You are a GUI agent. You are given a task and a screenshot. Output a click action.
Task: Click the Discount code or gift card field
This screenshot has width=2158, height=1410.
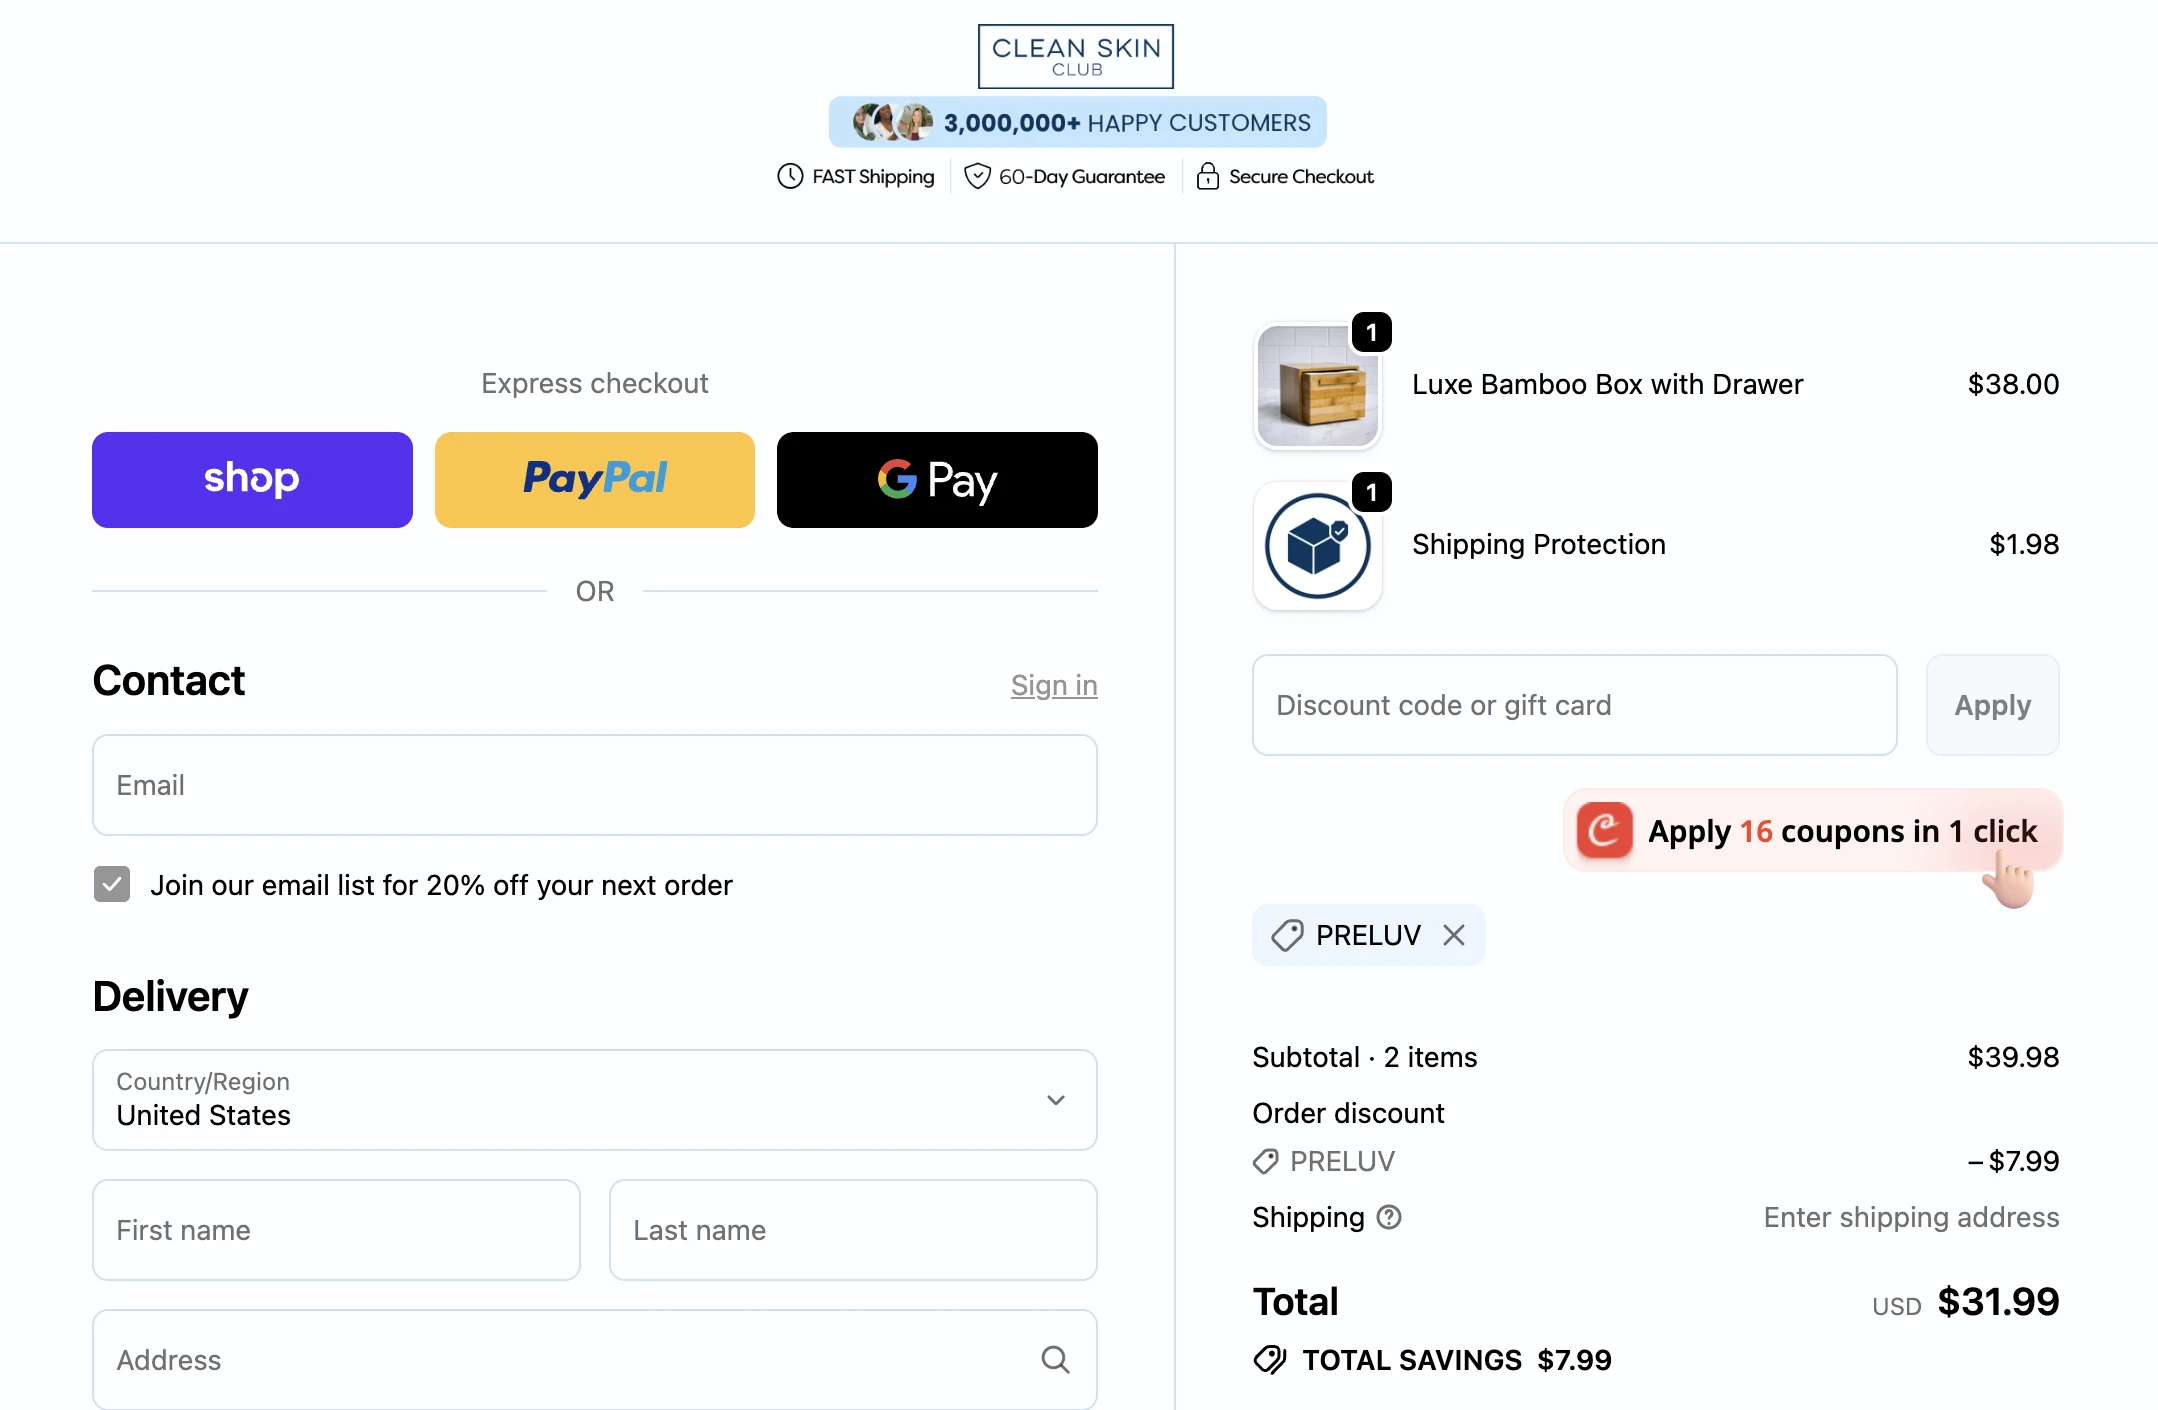(1575, 705)
